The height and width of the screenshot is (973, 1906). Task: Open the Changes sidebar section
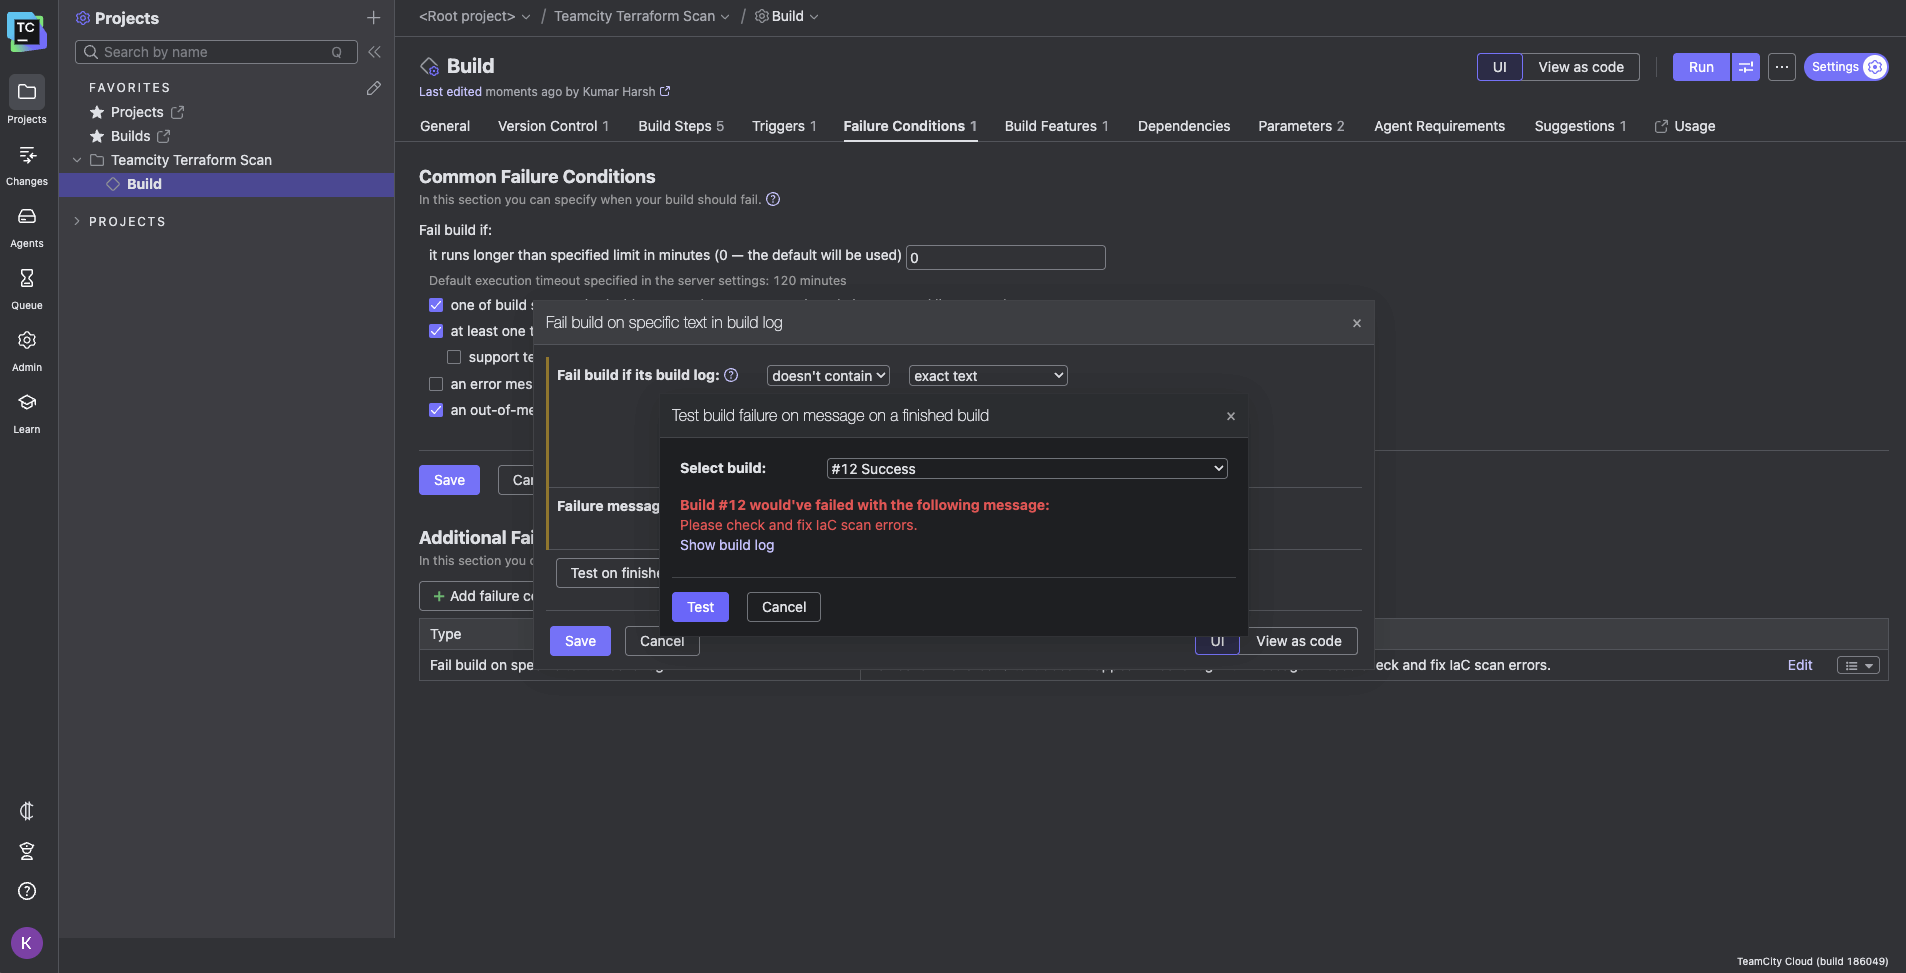click(27, 165)
